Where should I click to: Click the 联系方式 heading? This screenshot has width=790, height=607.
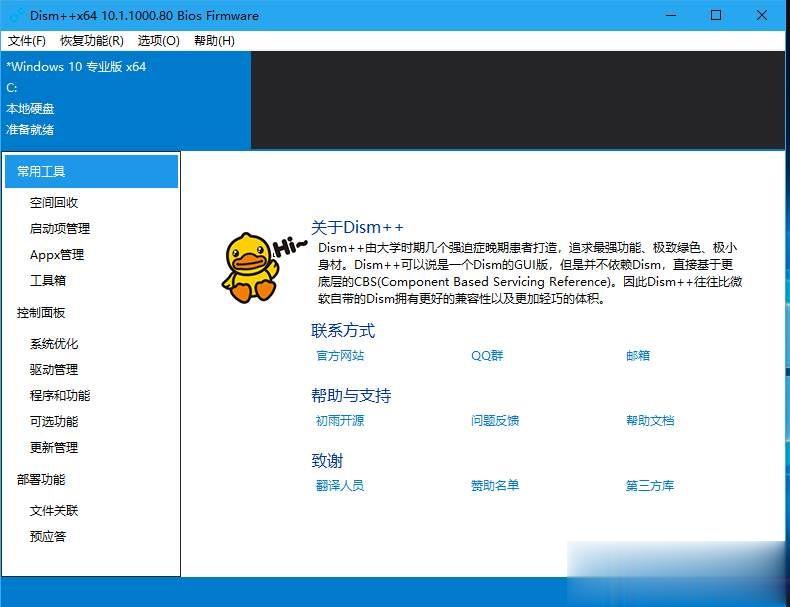pos(343,331)
